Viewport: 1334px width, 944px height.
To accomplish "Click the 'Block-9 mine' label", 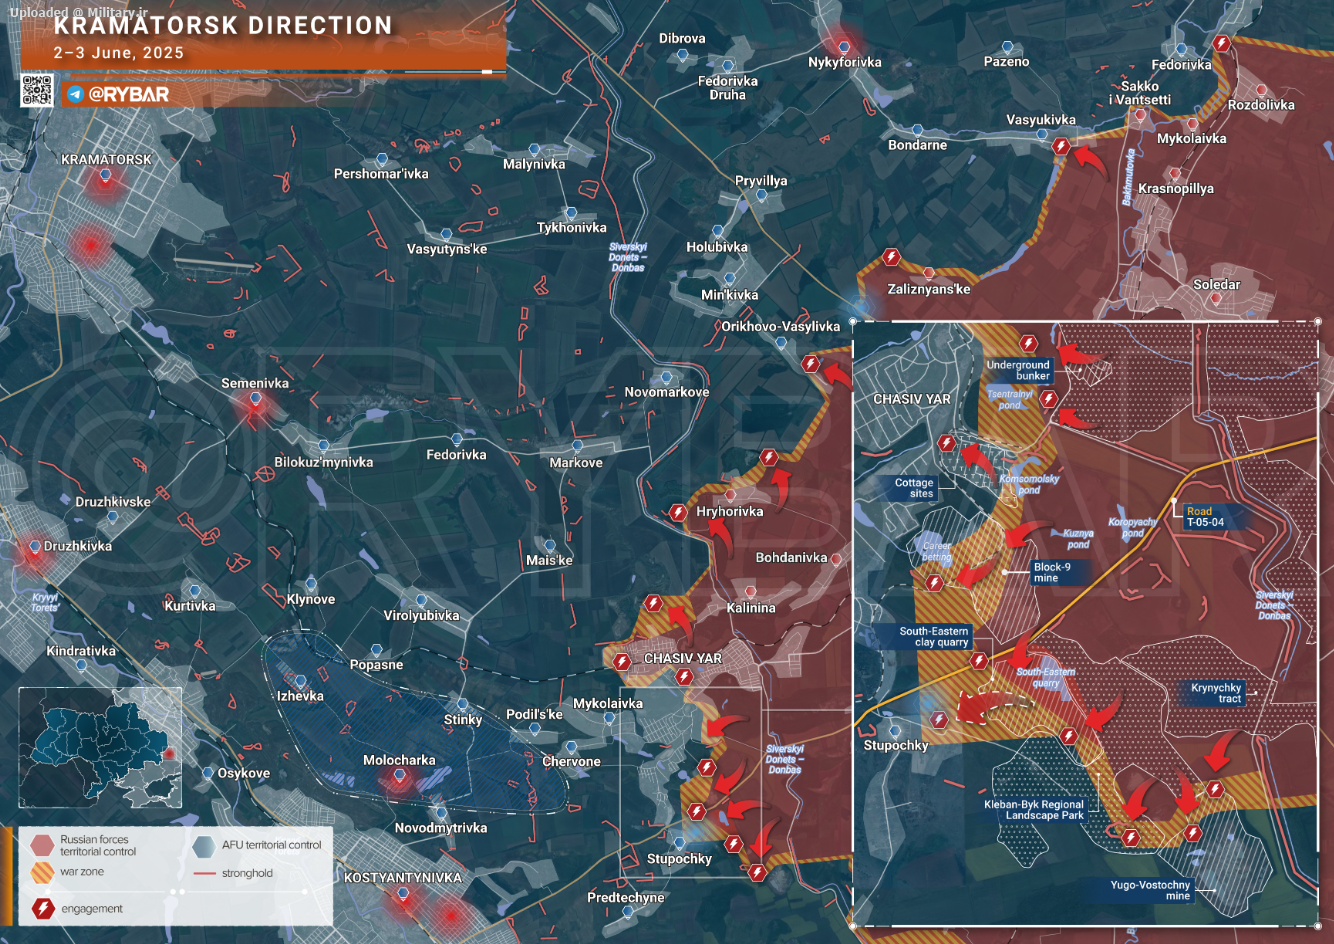I will click(x=1052, y=572).
